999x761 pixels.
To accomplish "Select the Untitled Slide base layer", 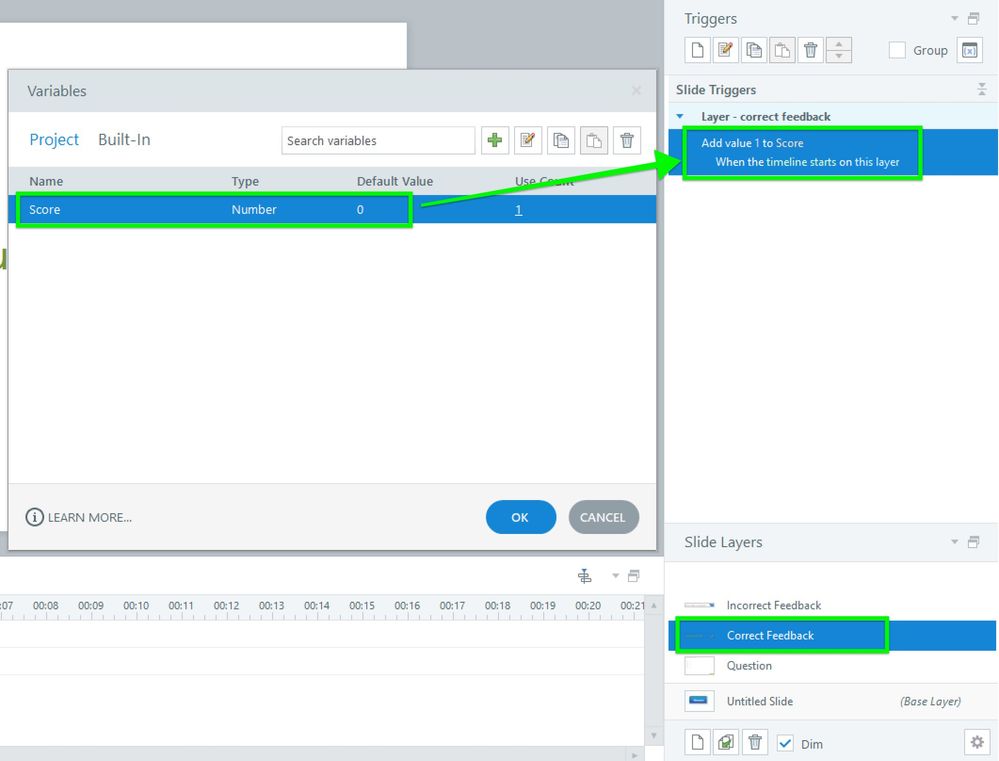I will (832, 701).
